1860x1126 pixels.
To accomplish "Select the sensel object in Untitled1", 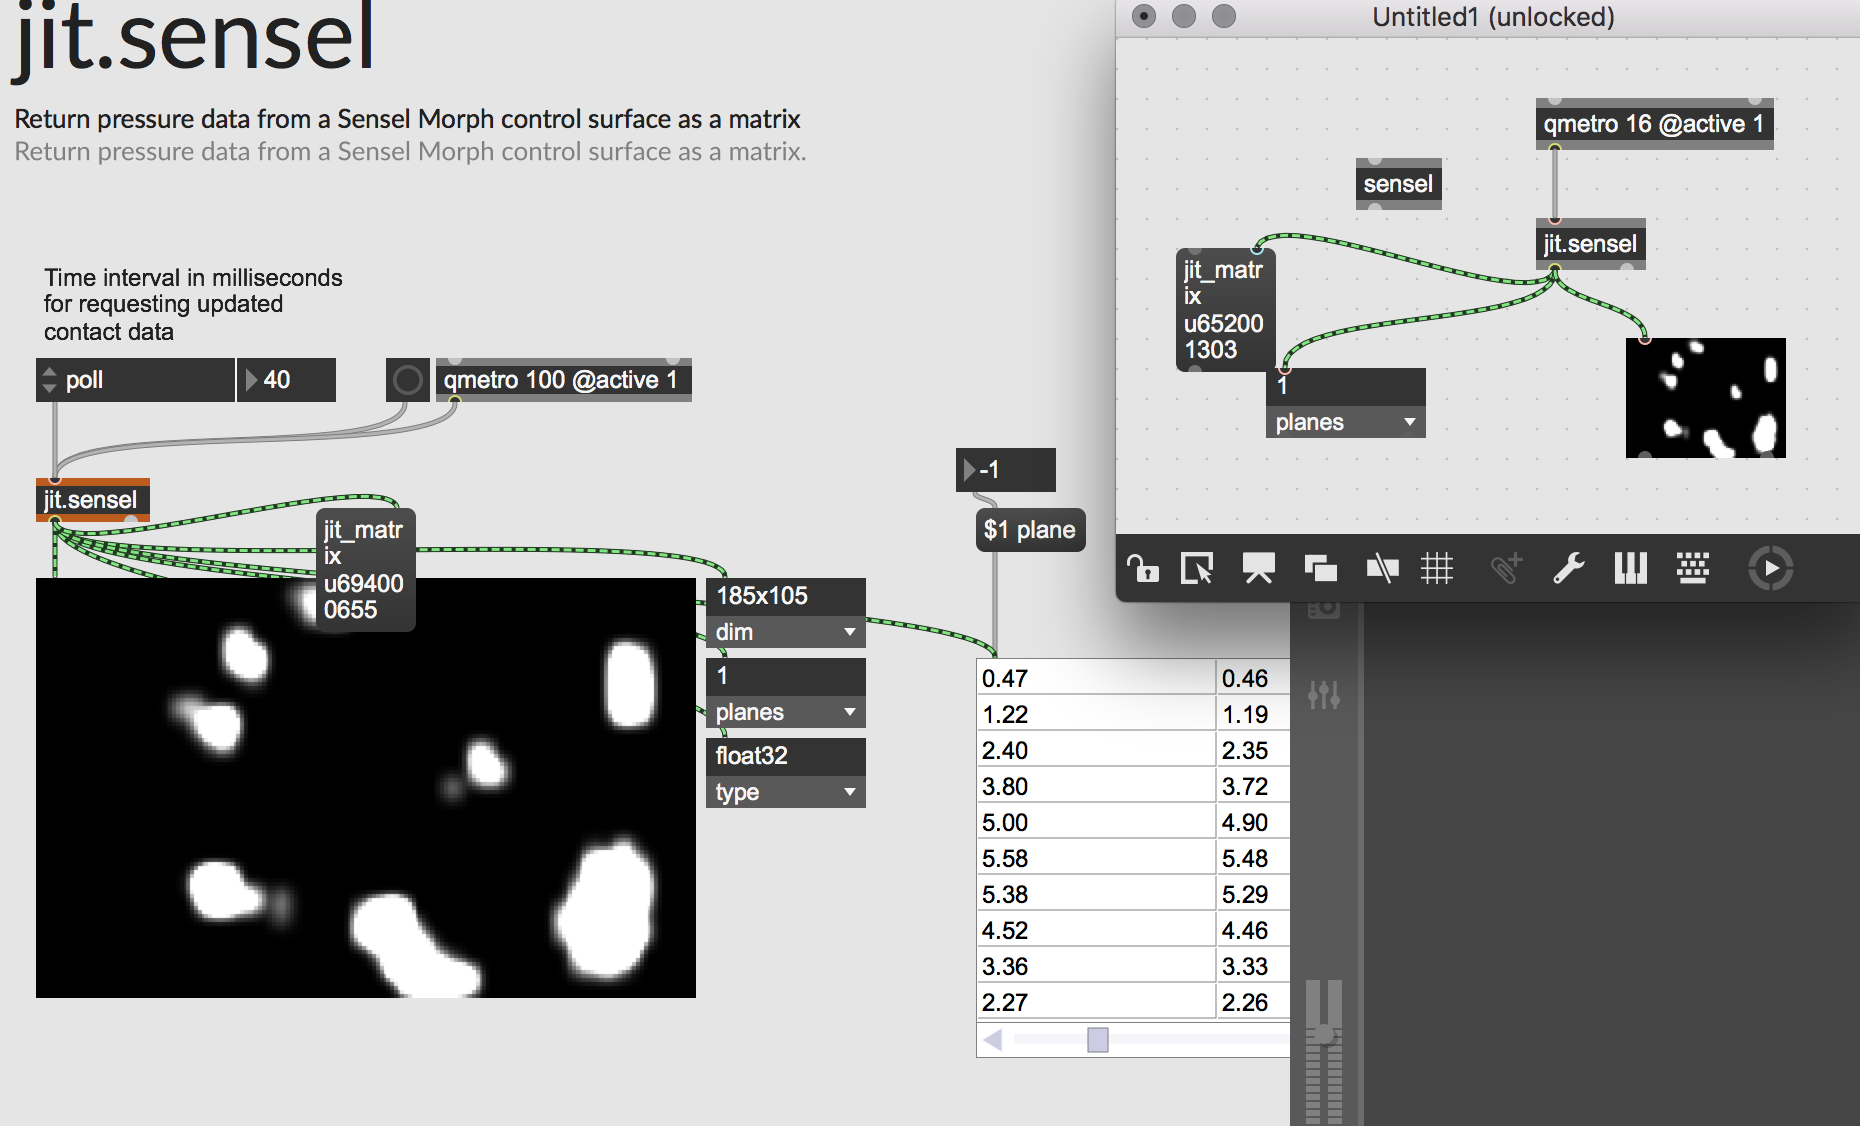I will click(x=1398, y=184).
